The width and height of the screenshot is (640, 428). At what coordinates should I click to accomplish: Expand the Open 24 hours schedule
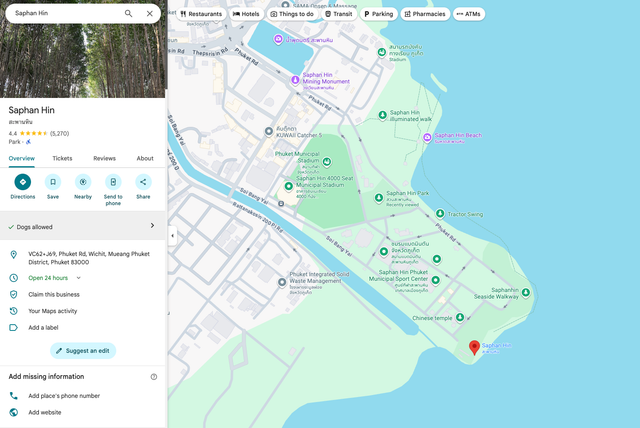(x=79, y=278)
